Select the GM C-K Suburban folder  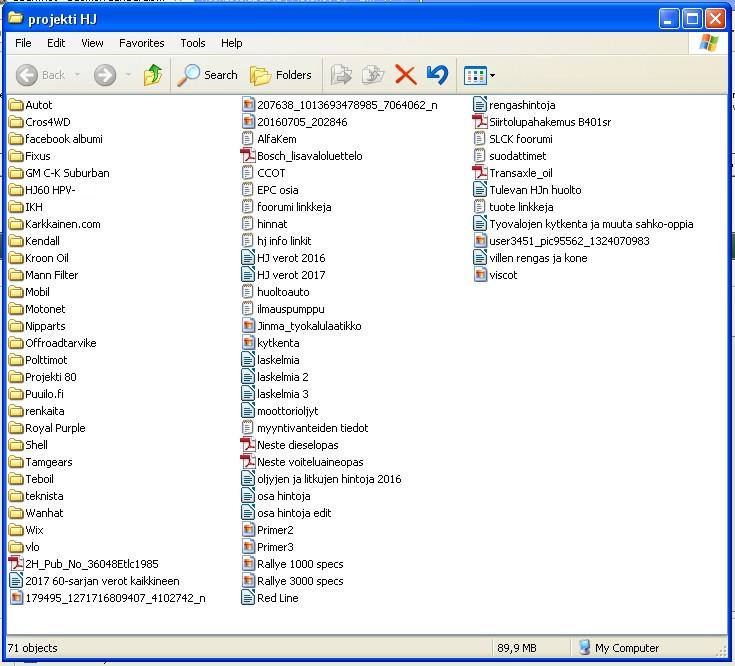pos(59,173)
